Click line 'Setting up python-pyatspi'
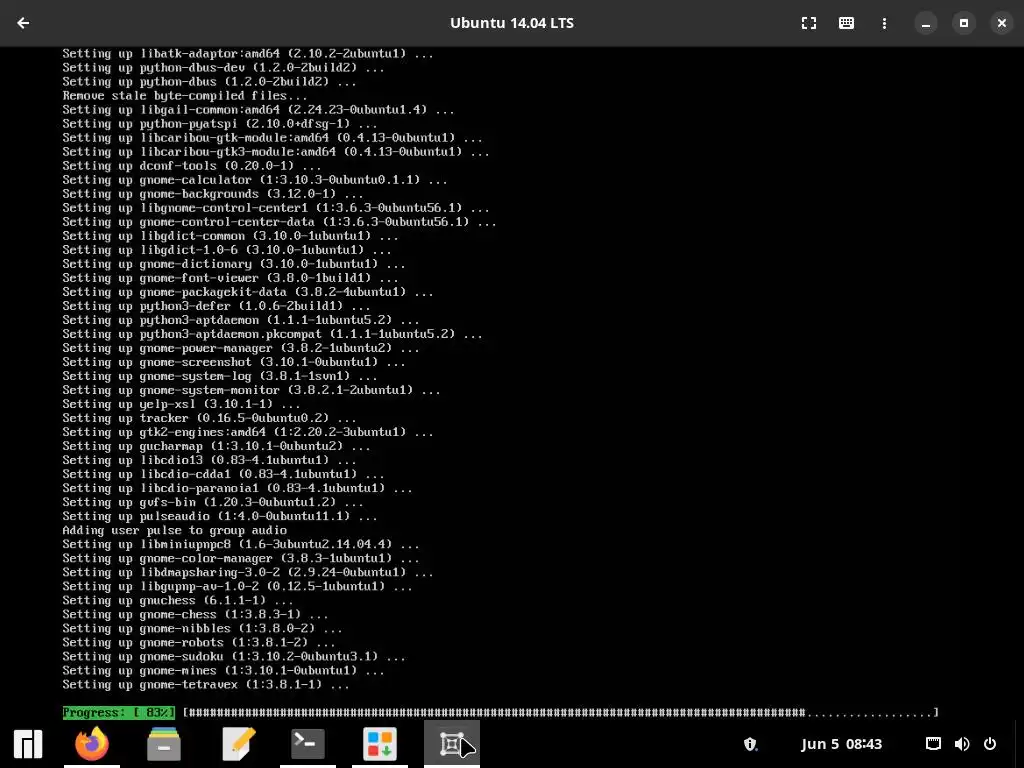This screenshot has height=768, width=1024. pos(219,123)
